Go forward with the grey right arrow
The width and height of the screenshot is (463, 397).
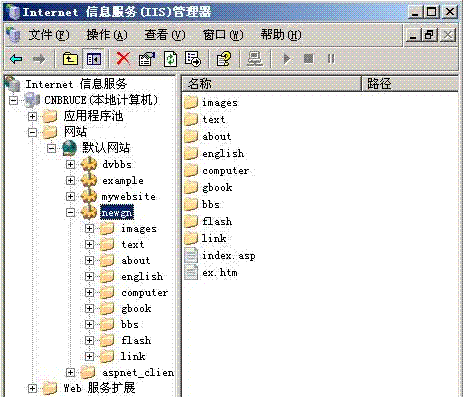(x=39, y=59)
